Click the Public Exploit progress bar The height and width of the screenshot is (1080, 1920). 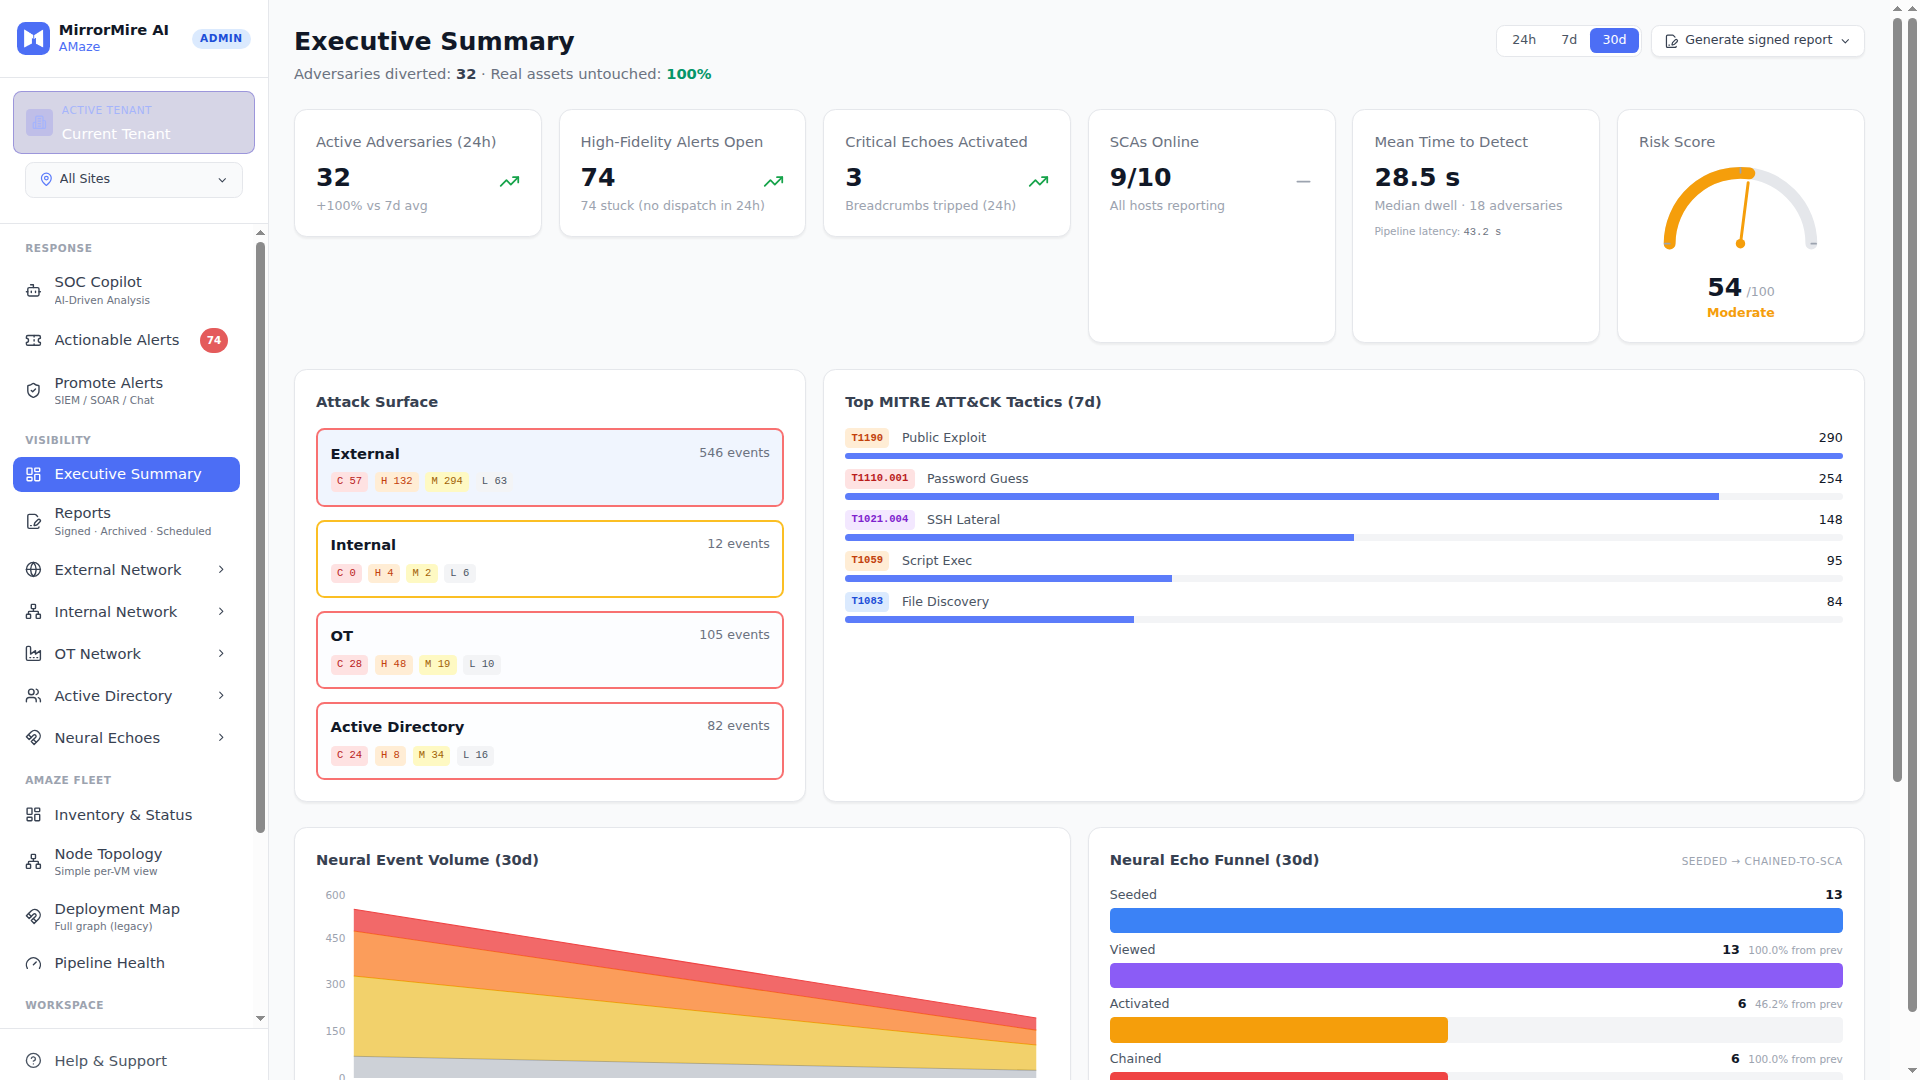point(1344,456)
